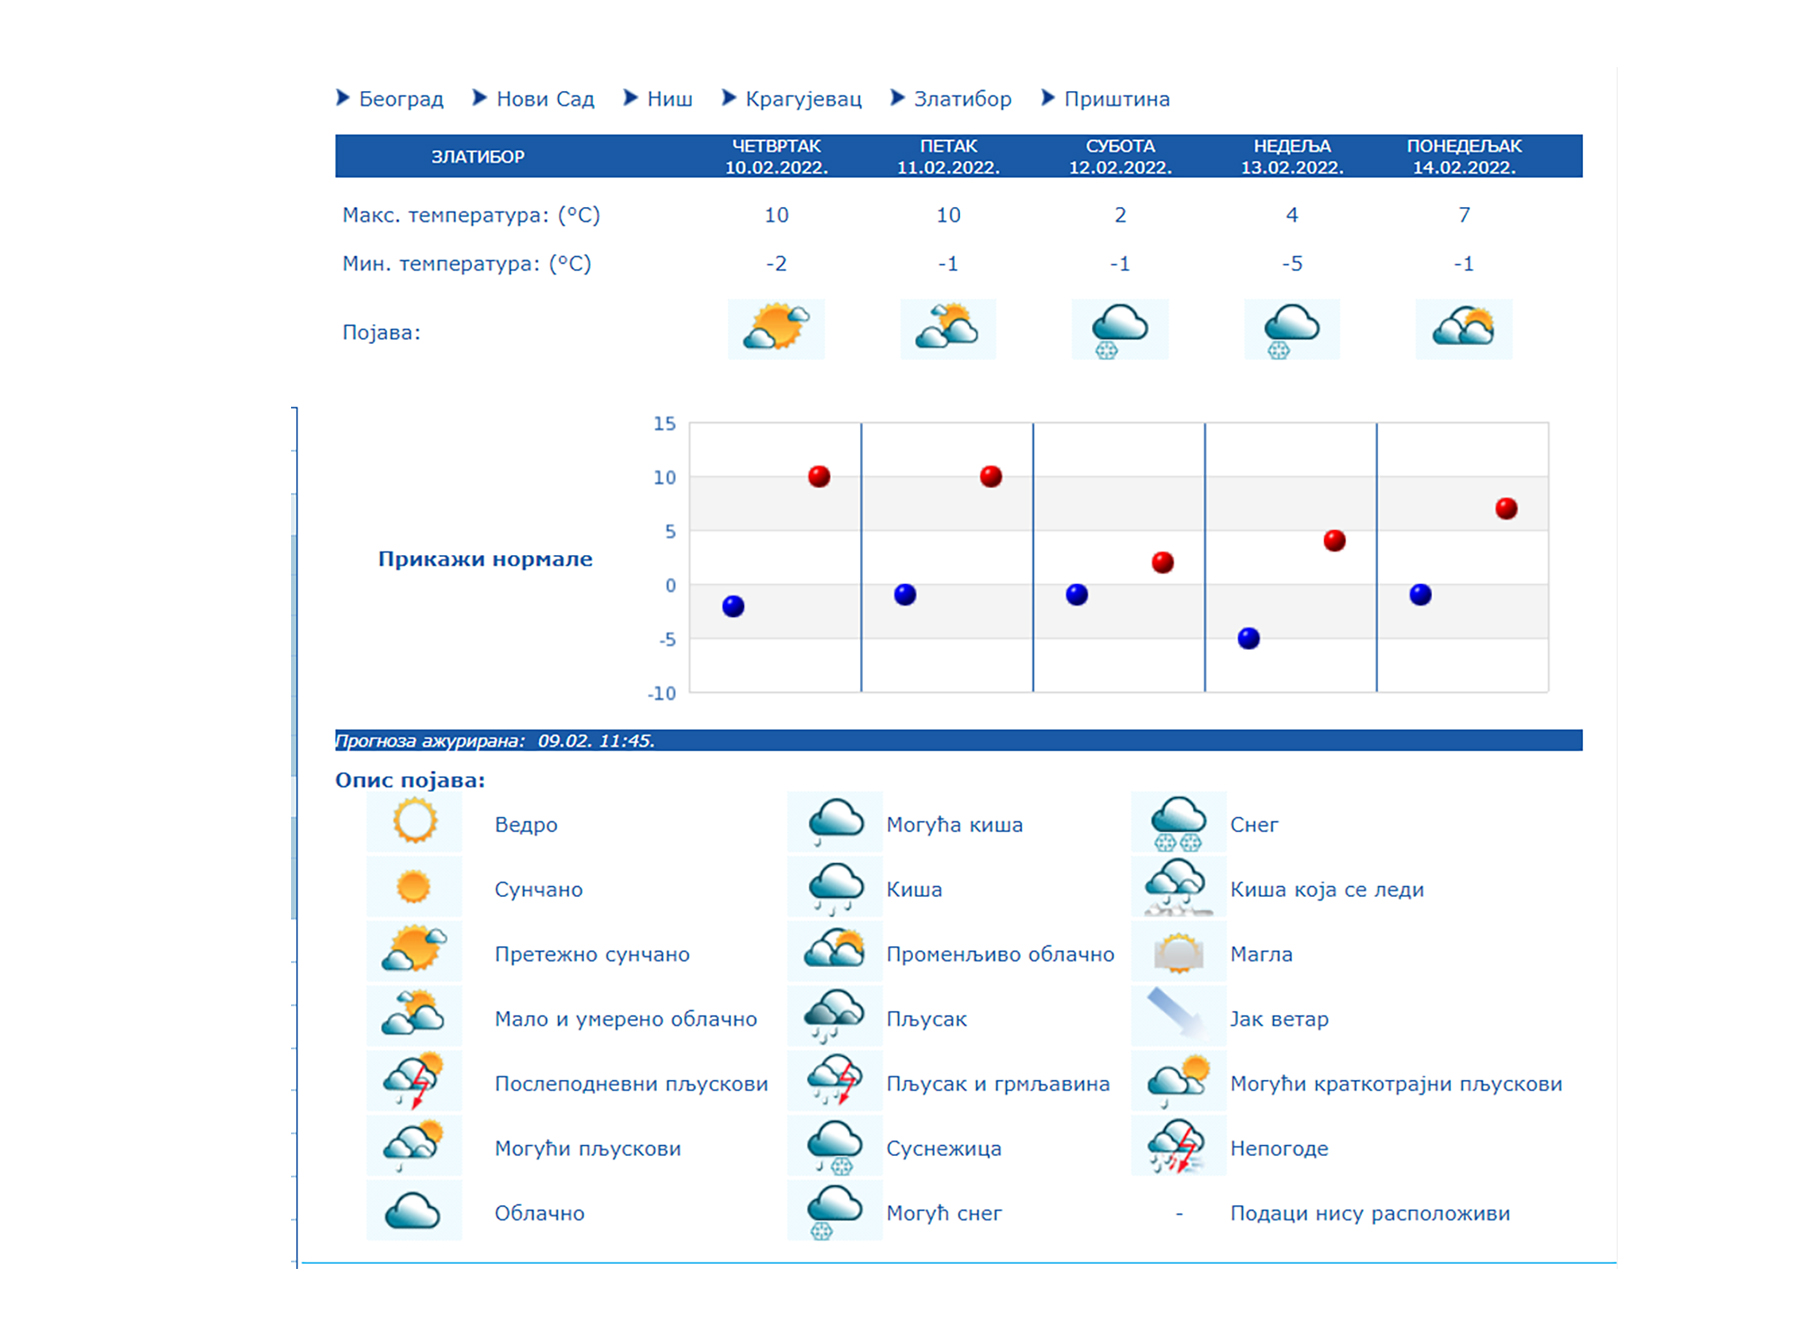Viewport: 1800px width, 1340px height.
Task: Click the Јак ветар wind legend icon
Action: pos(1178,1016)
